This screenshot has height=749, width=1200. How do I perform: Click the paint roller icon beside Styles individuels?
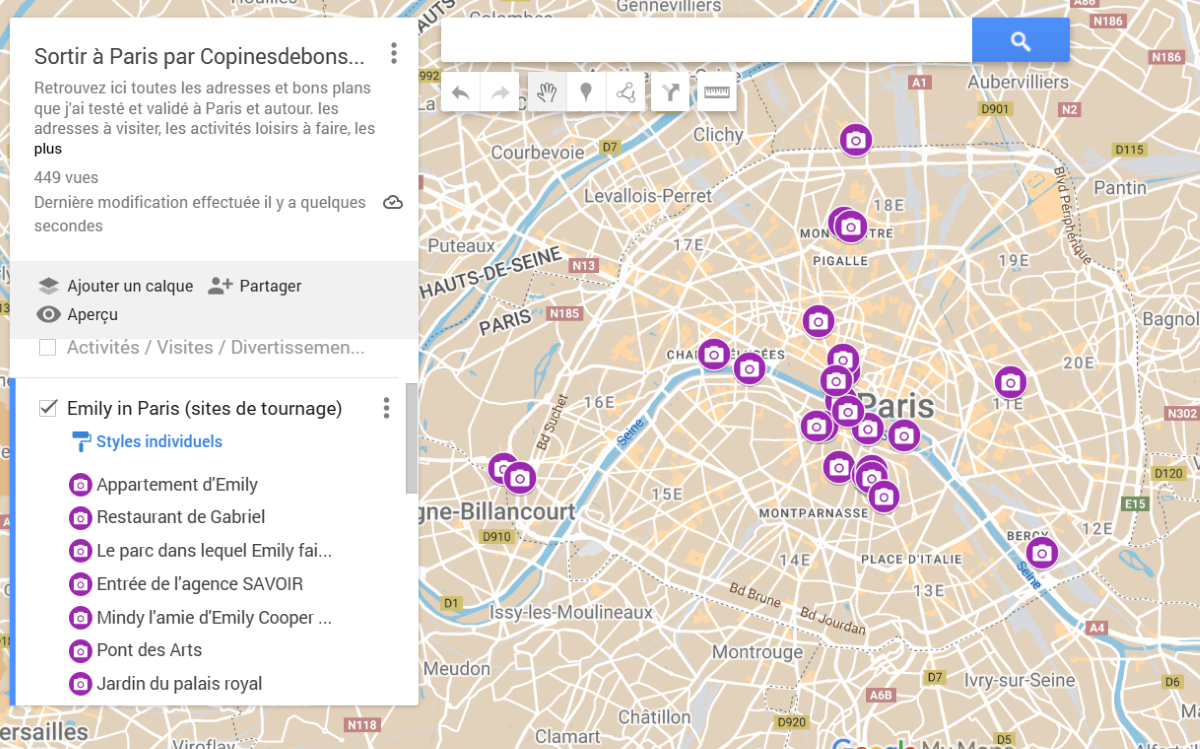click(x=81, y=441)
